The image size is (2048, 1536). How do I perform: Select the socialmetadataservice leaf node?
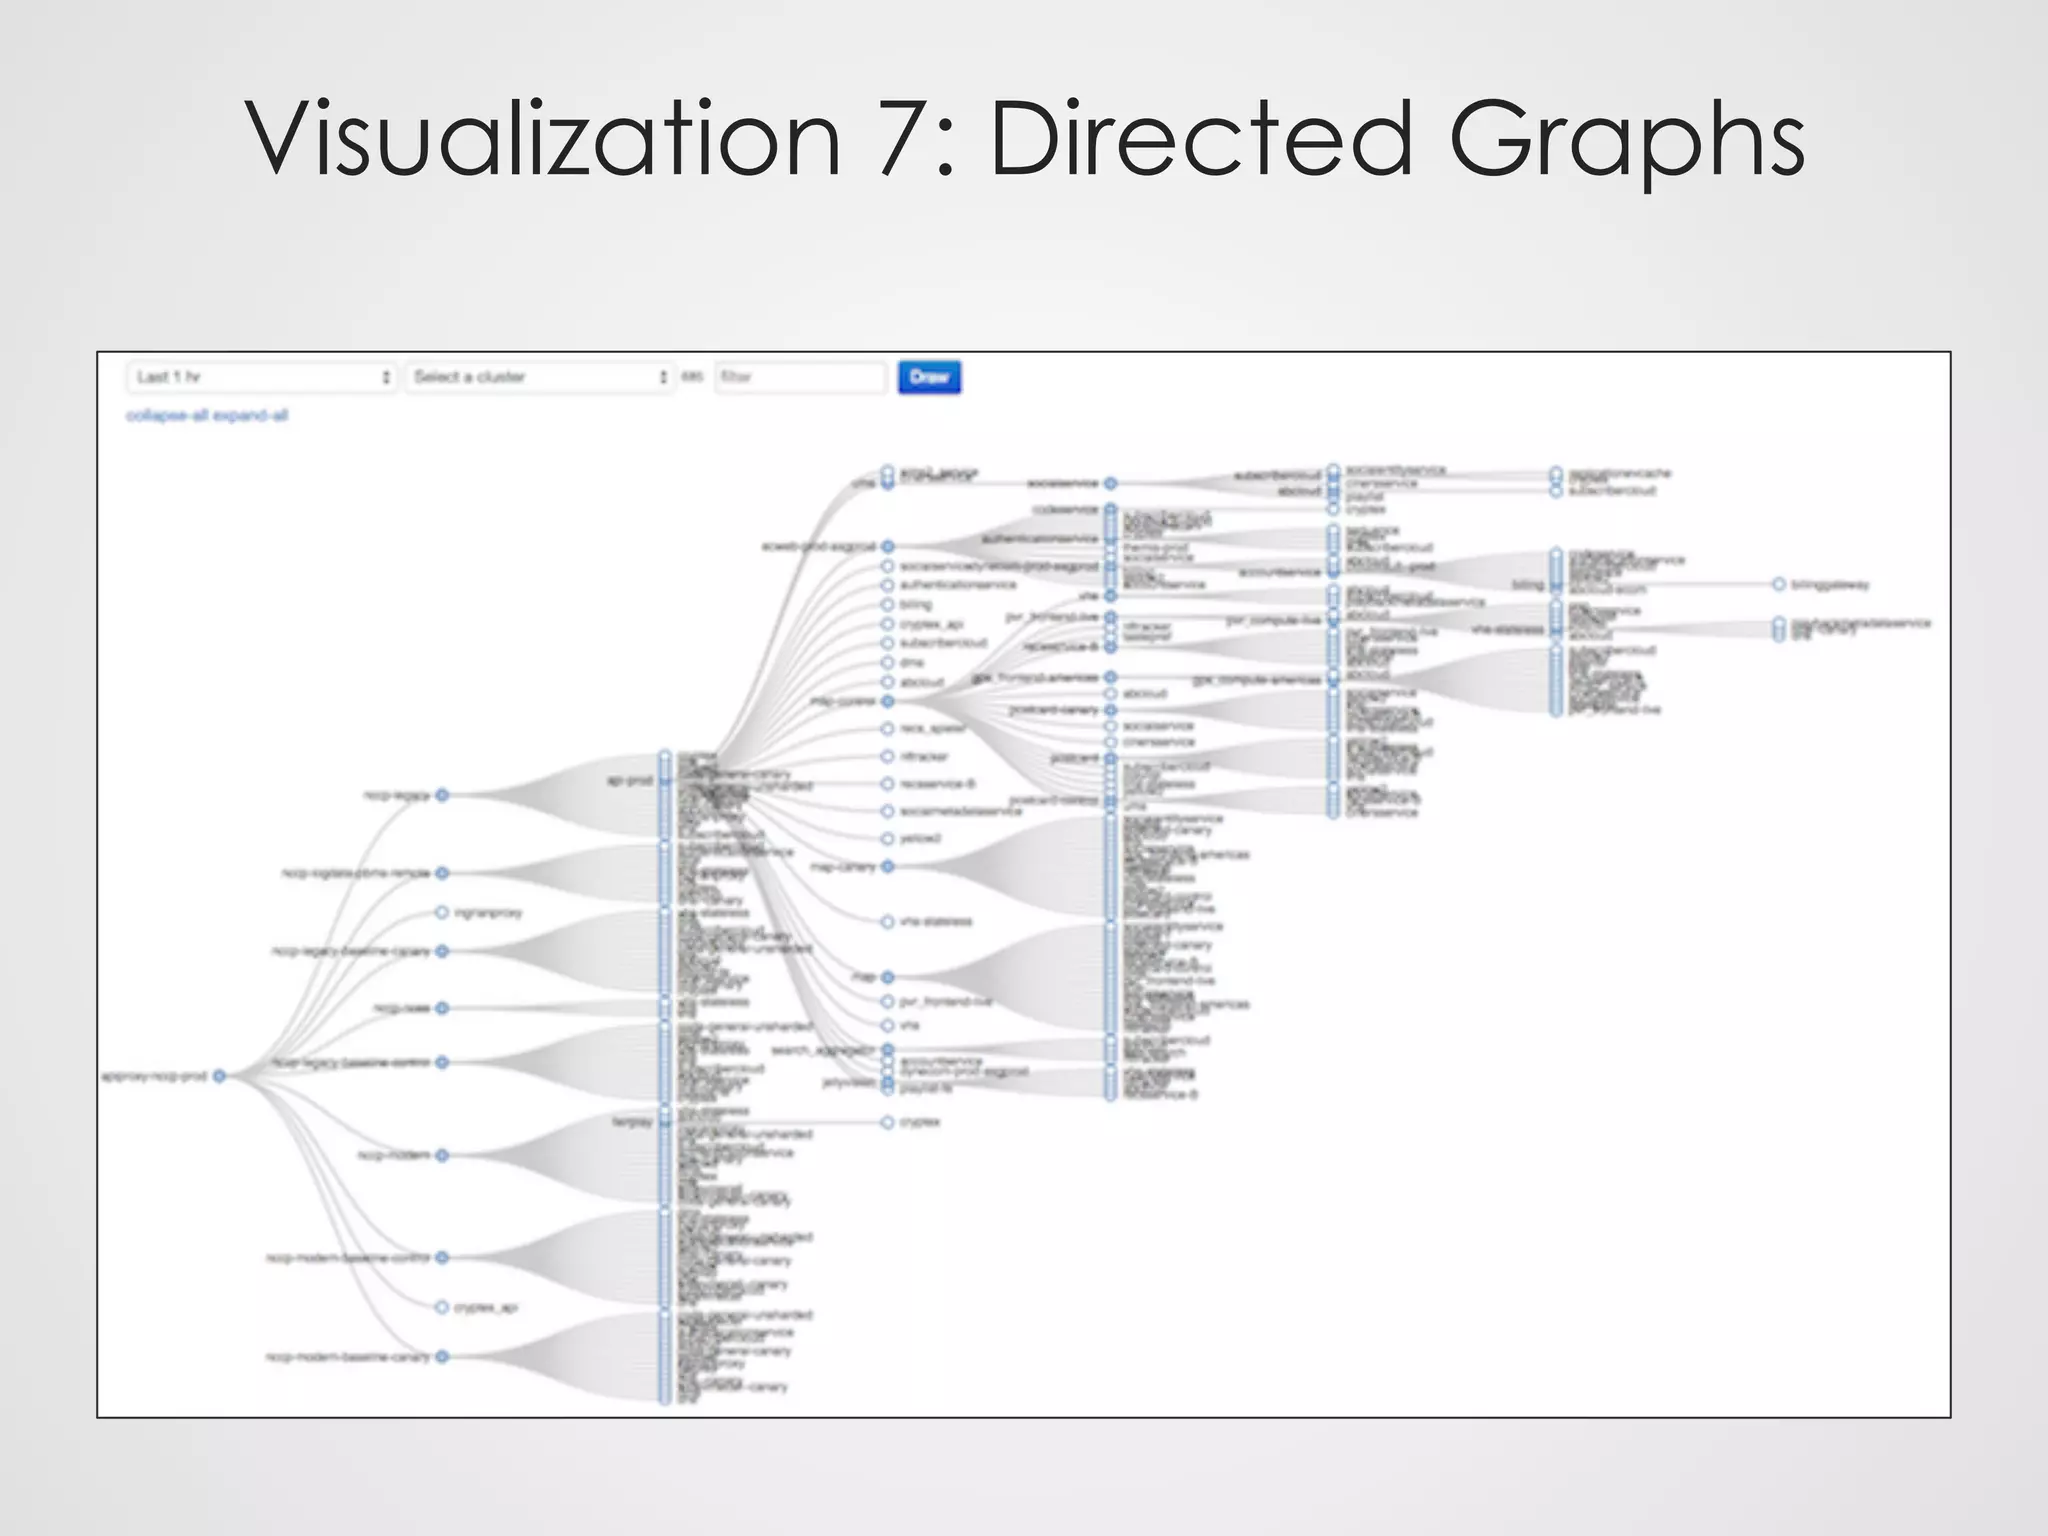[887, 811]
